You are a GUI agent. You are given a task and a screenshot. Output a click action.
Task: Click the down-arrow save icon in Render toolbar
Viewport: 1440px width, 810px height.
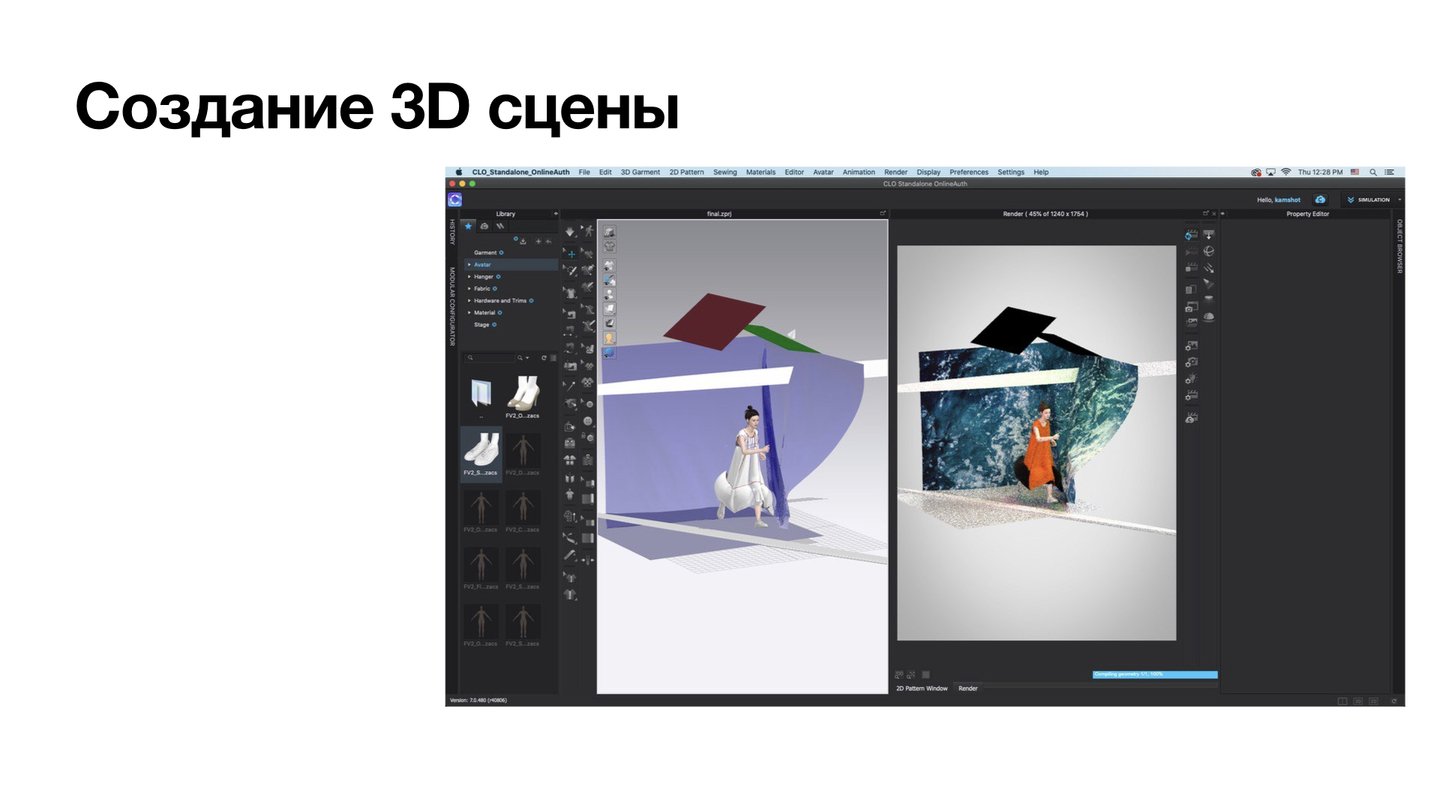pyautogui.click(x=1209, y=235)
